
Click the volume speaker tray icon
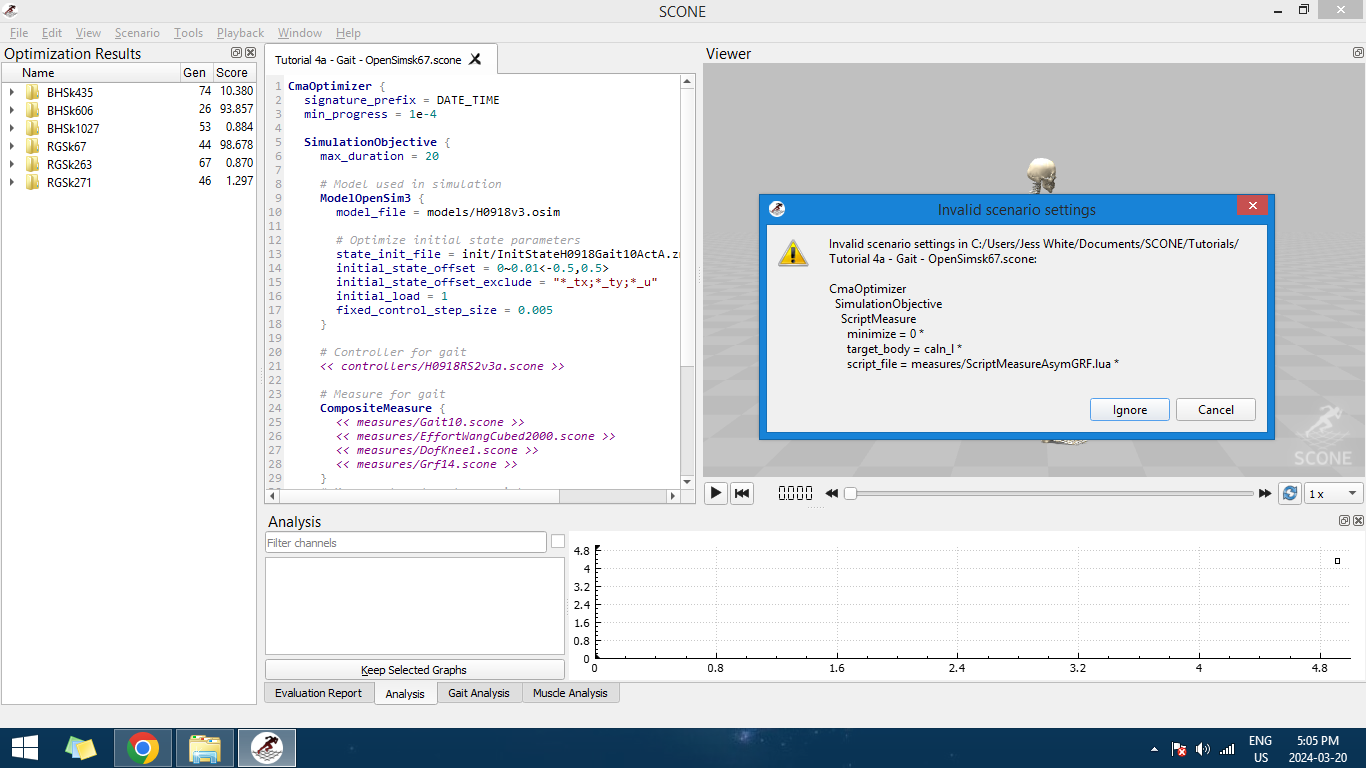pos(1202,749)
